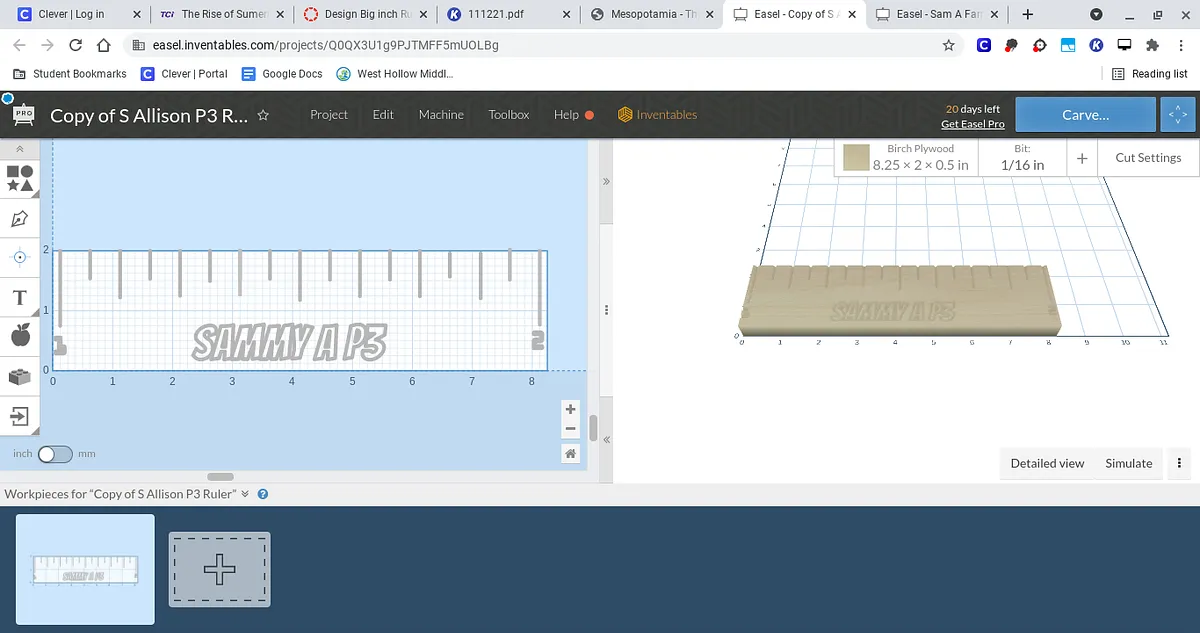Select the Text tool

pyautogui.click(x=20, y=298)
